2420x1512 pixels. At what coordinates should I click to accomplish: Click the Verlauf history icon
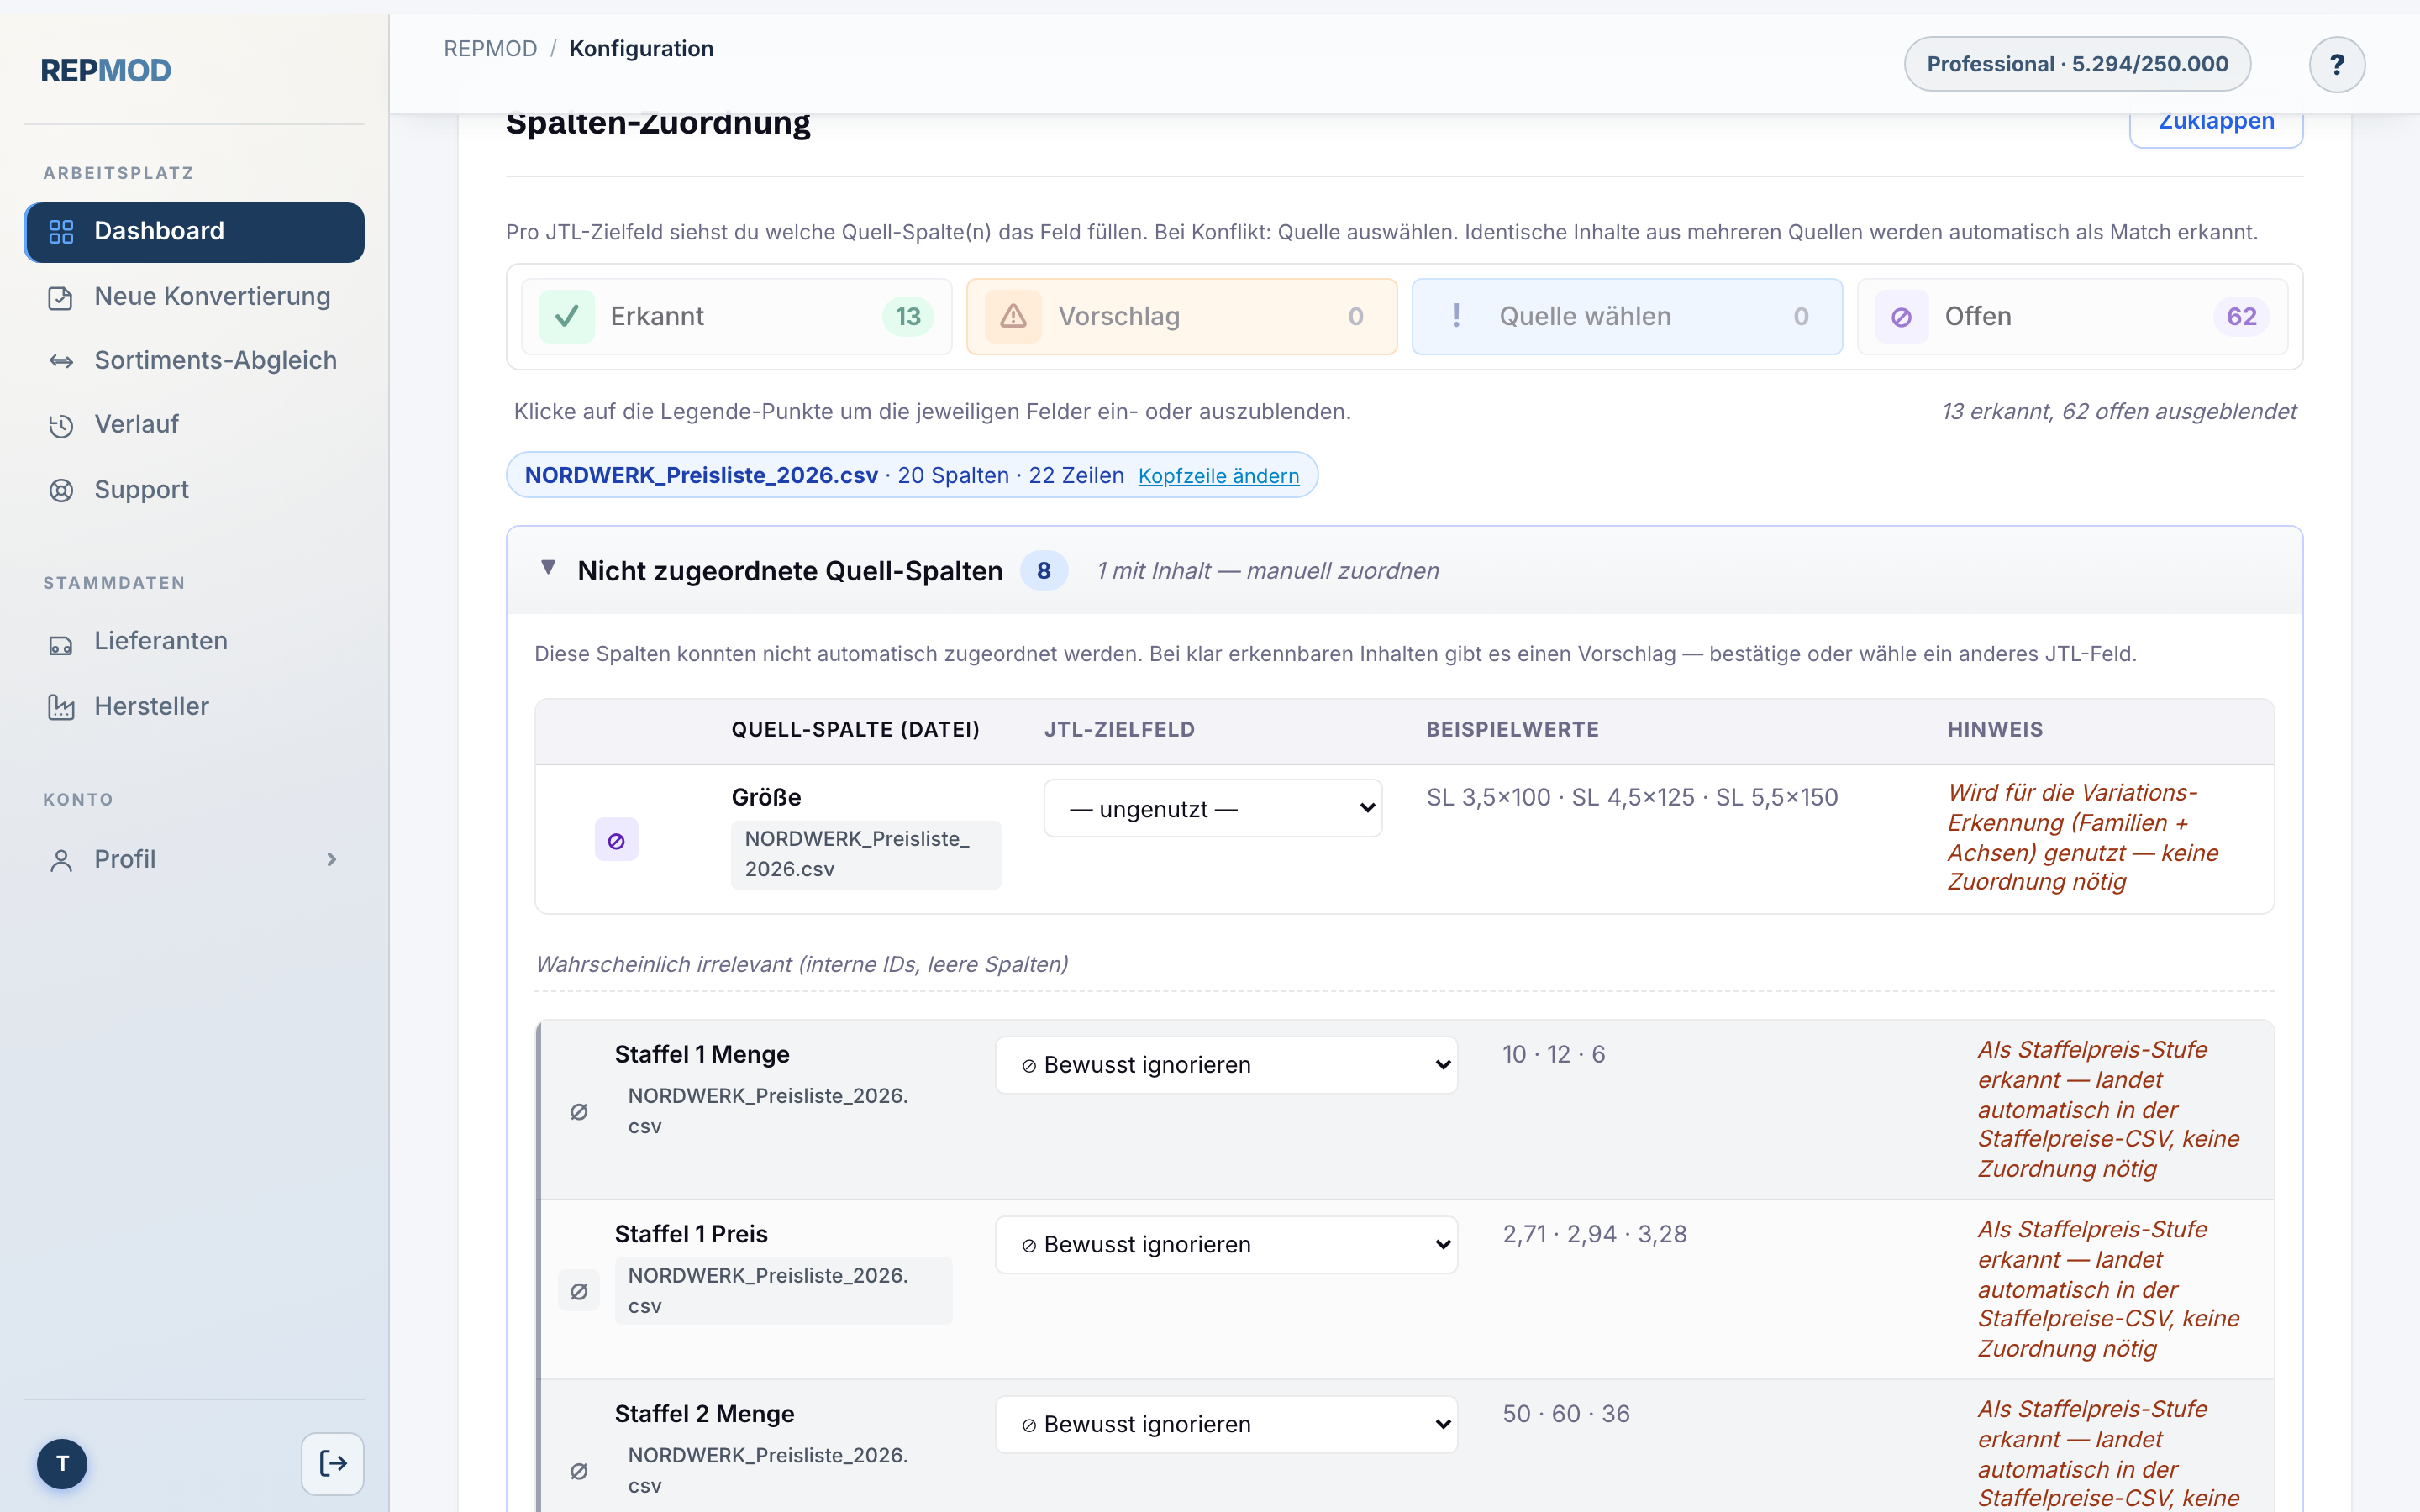61,425
